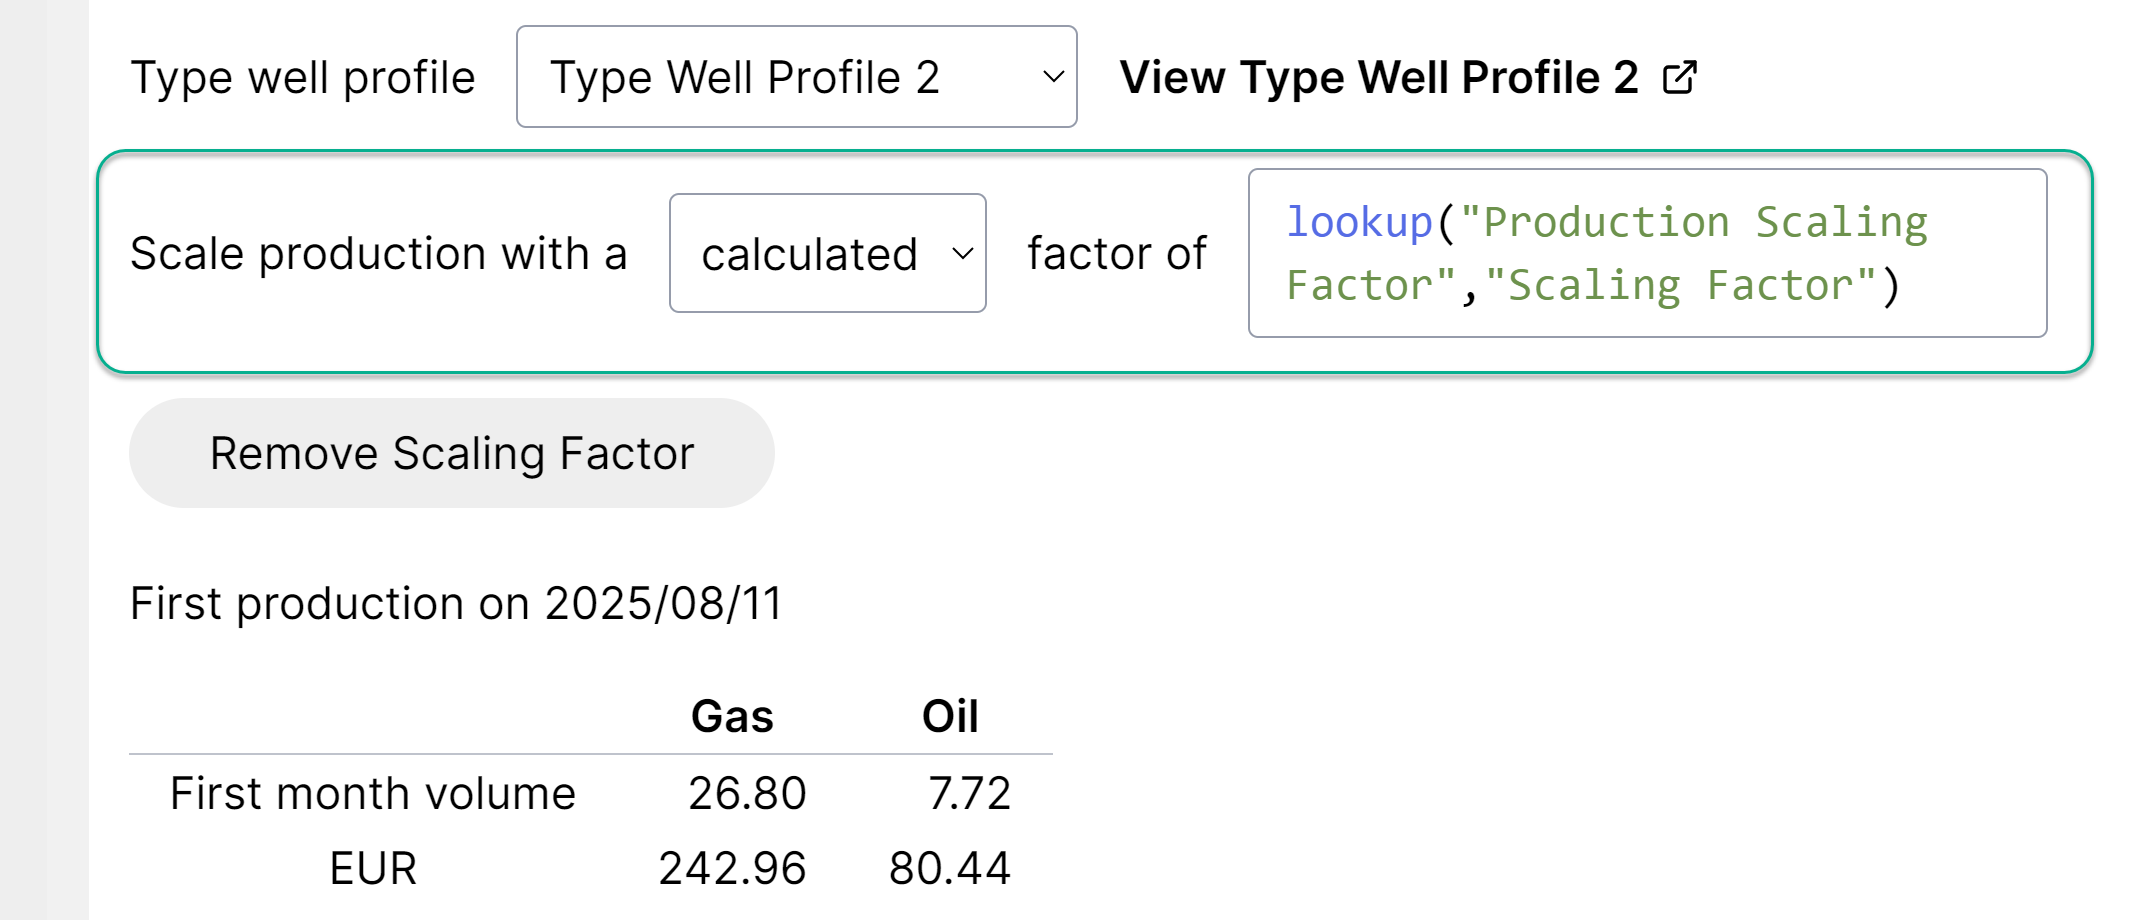Select the Gas column header
Screen dimensions: 2155x920
point(732,716)
